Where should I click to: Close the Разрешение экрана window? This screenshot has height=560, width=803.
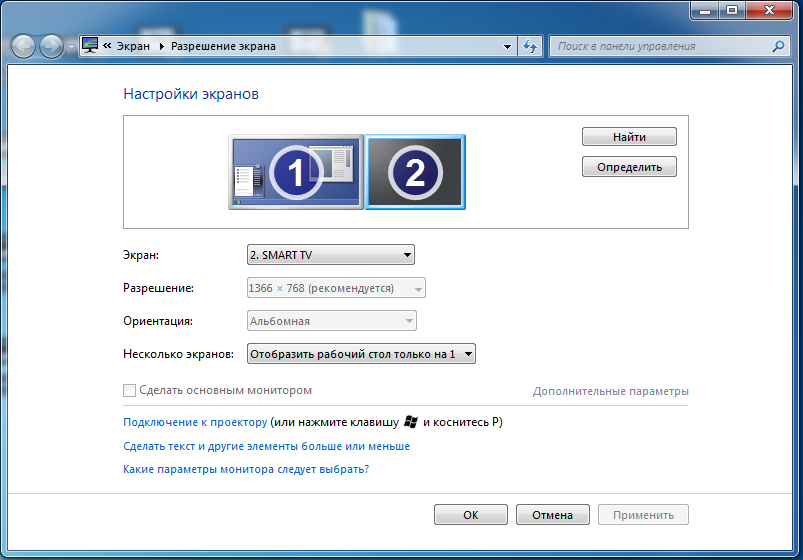coord(769,11)
